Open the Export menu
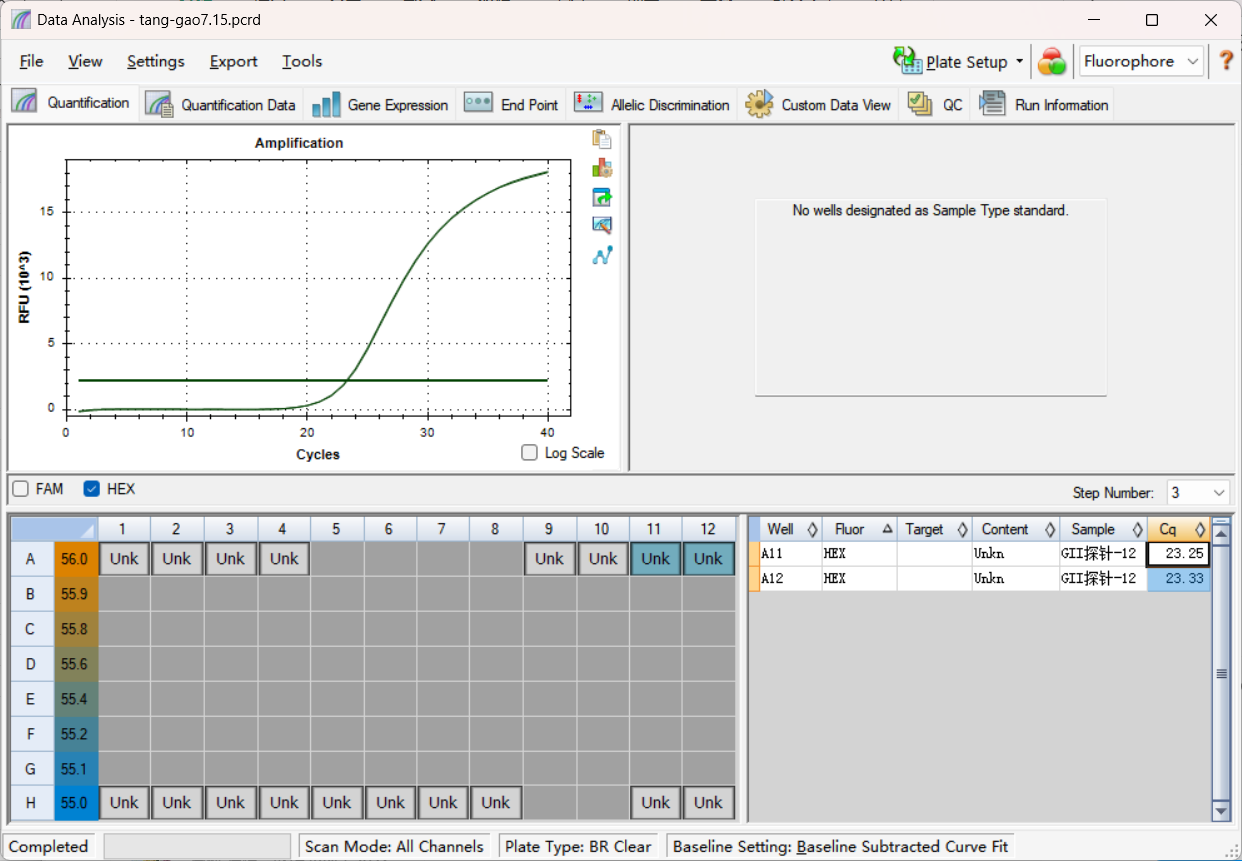1242x861 pixels. point(233,61)
